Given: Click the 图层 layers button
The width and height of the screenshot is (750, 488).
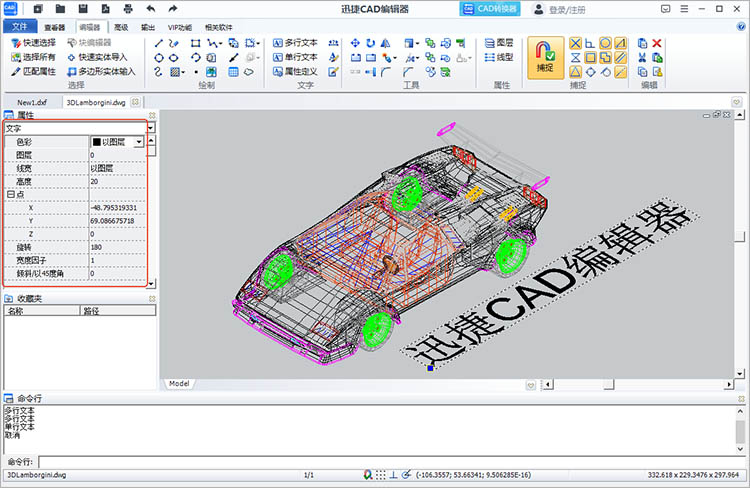Looking at the screenshot, I should coord(499,43).
